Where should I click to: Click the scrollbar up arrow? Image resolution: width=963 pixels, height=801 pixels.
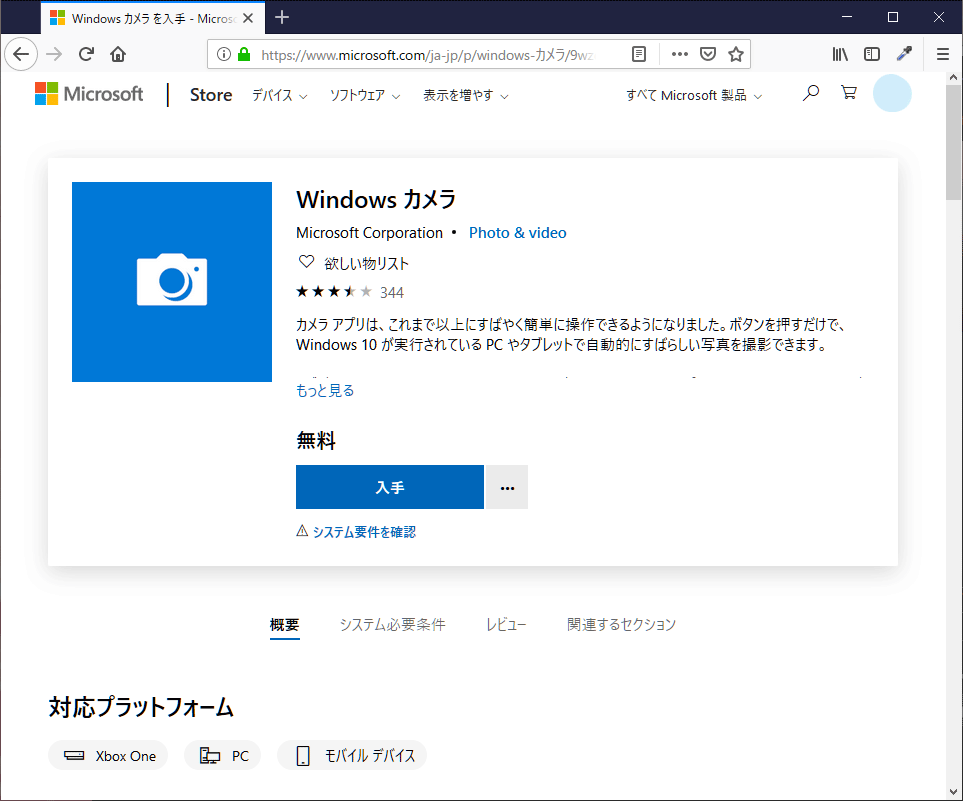(x=953, y=78)
